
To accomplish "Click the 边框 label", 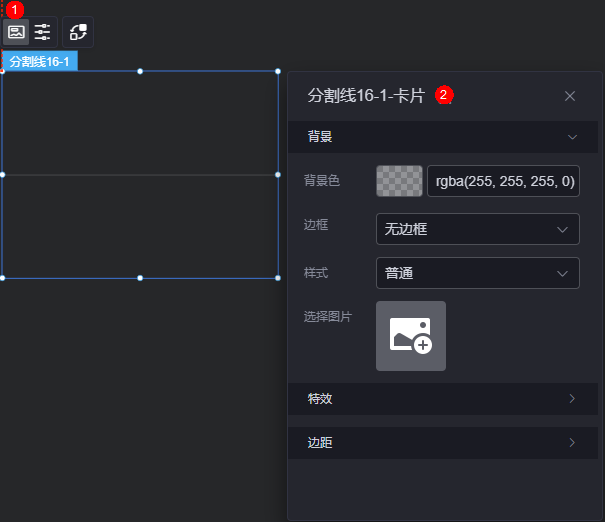I will point(316,225).
